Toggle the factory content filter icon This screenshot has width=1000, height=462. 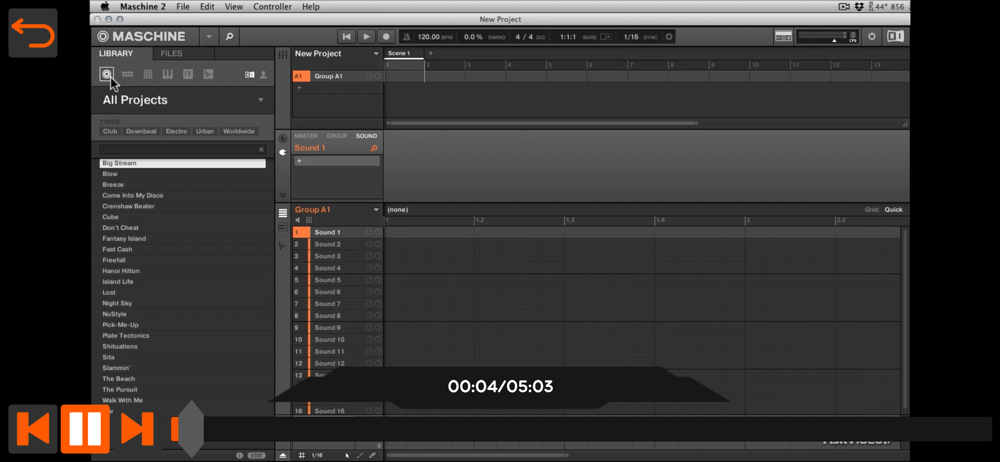click(249, 75)
